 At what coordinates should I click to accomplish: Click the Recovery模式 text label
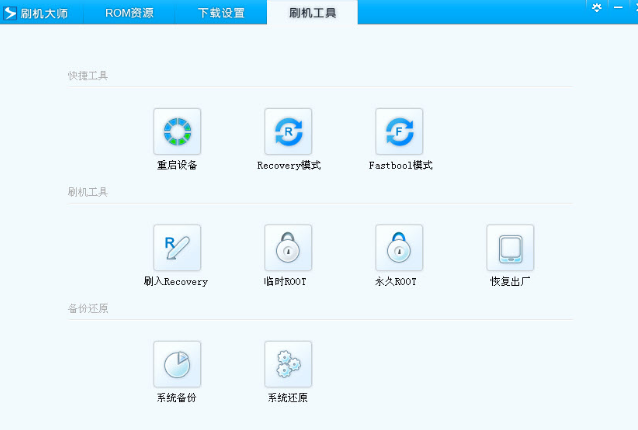(x=289, y=165)
